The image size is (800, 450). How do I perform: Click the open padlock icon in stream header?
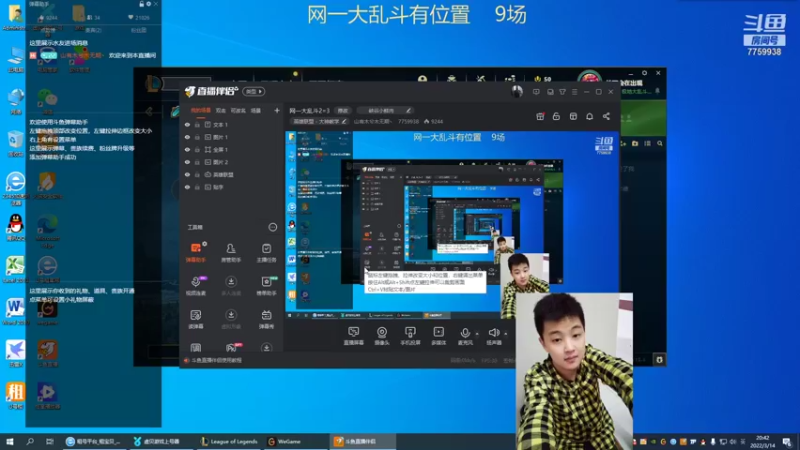point(556,116)
